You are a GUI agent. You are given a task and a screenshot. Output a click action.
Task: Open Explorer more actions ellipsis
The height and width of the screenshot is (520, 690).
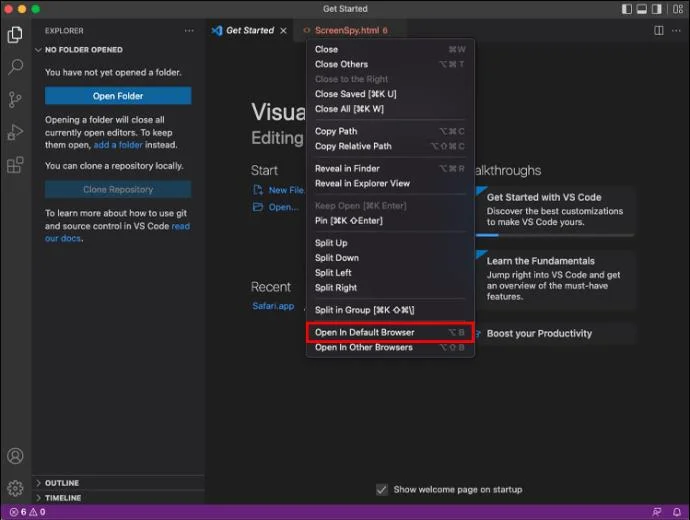[189, 31]
